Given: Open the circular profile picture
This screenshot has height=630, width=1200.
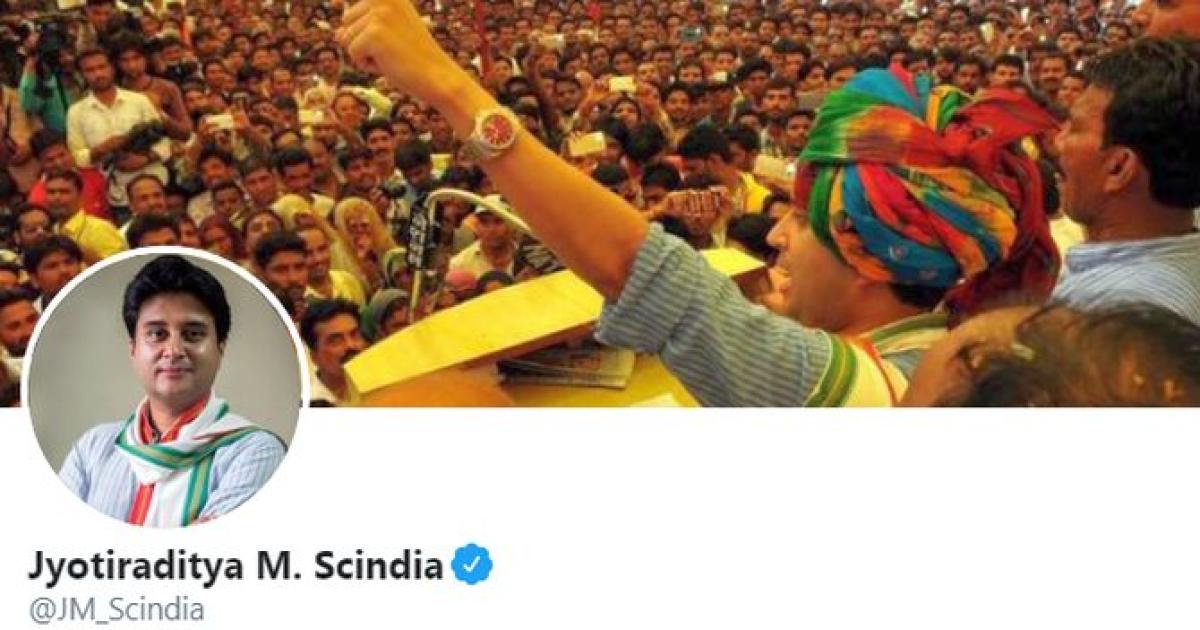Looking at the screenshot, I should click(x=165, y=387).
